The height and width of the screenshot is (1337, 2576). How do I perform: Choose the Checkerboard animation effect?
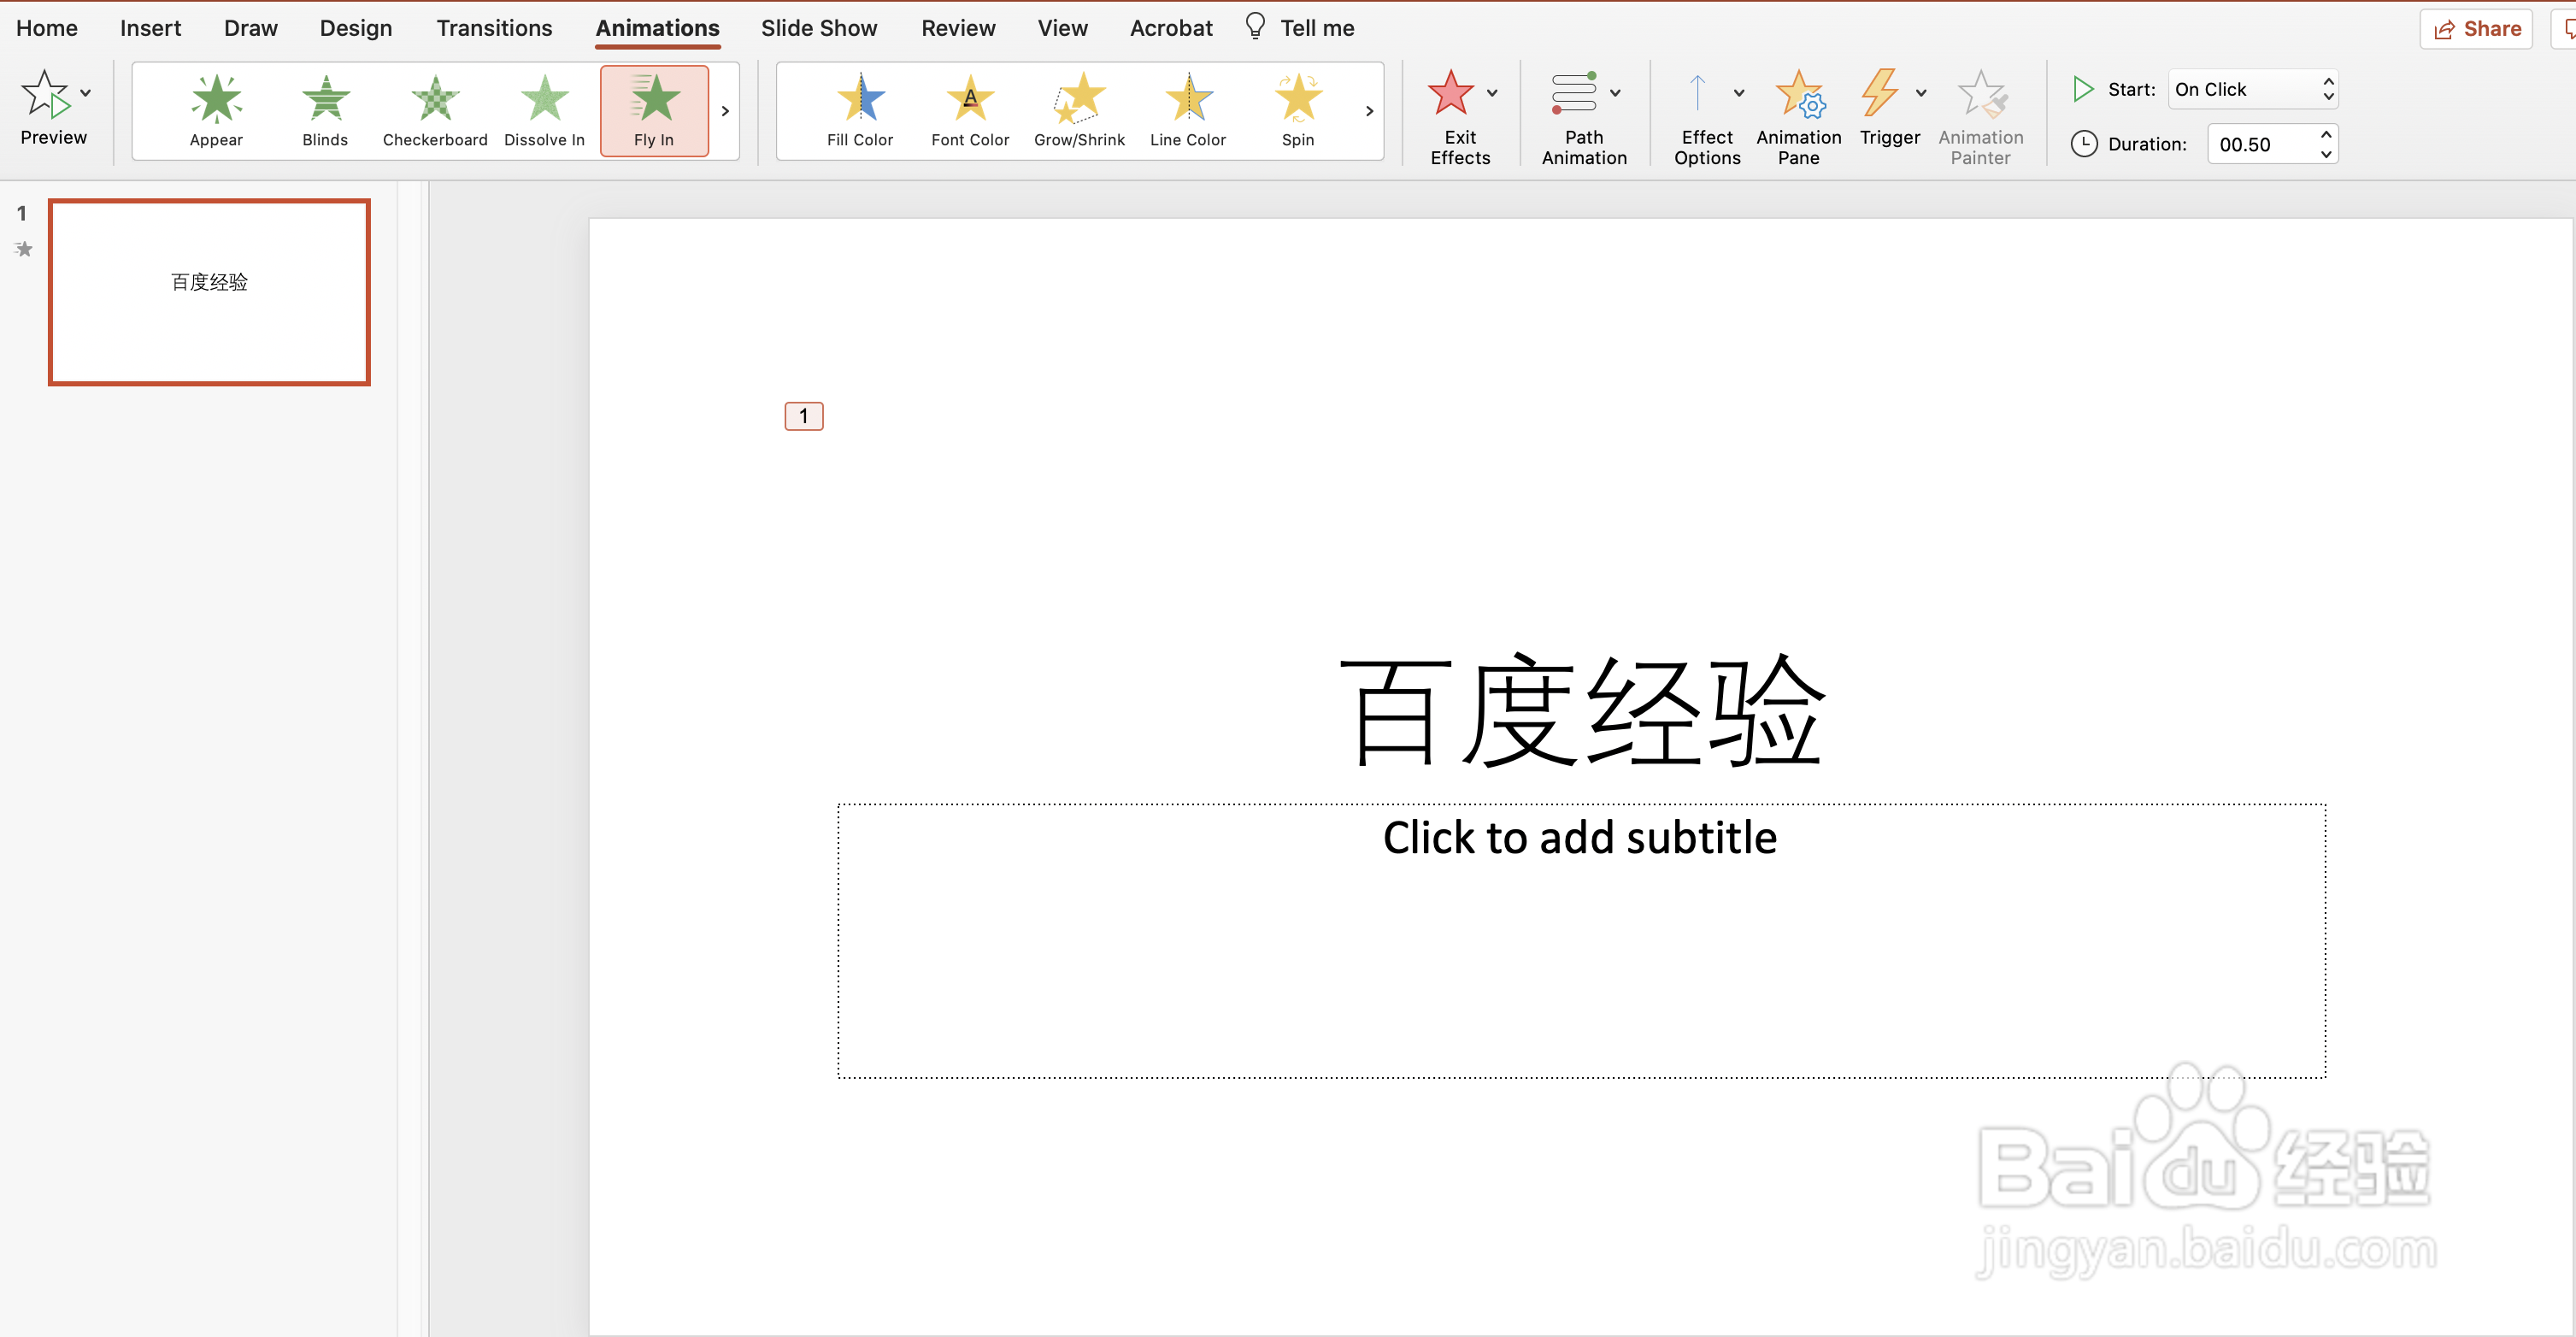point(435,110)
